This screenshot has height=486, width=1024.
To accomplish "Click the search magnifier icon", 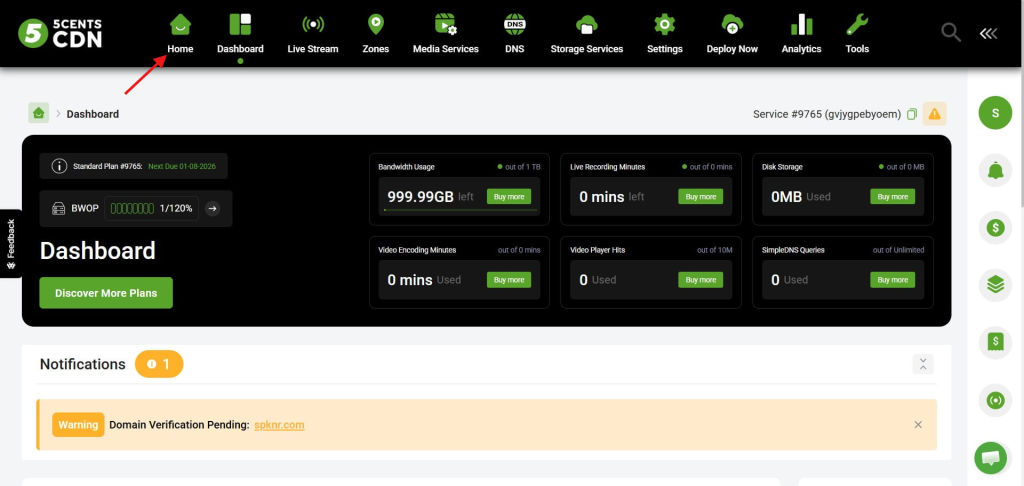I will 950,33.
